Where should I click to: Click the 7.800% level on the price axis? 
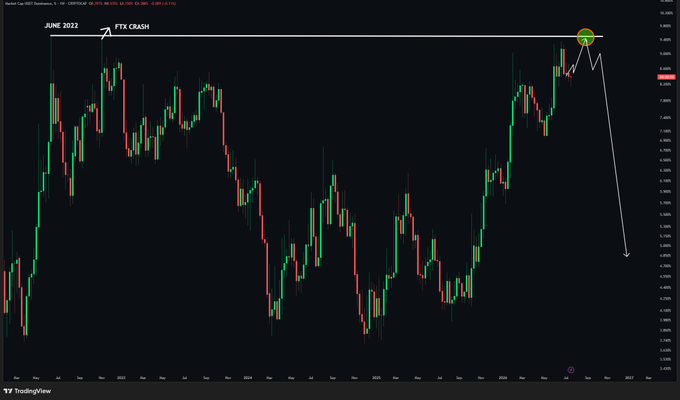[665, 101]
